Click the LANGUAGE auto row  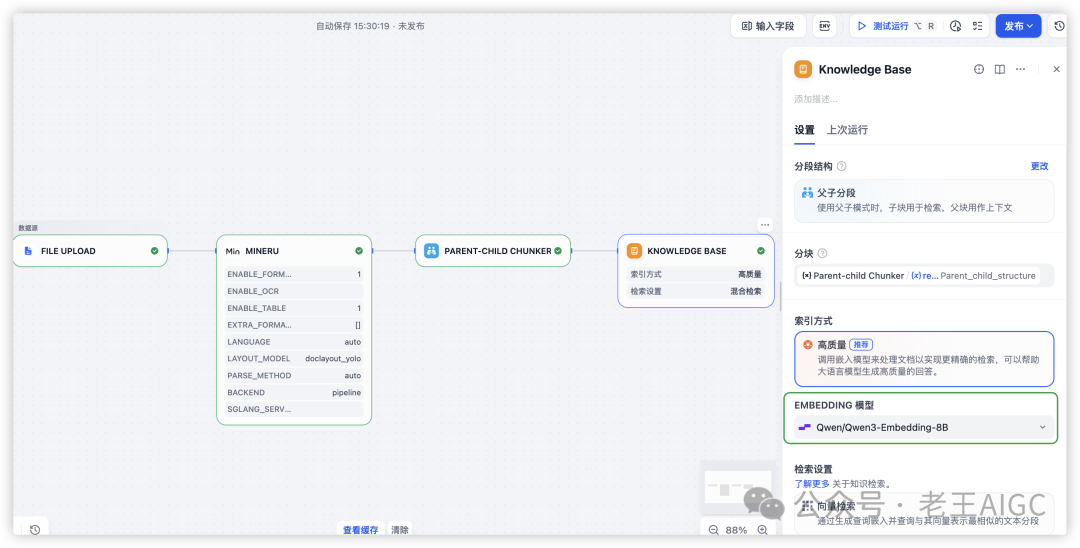point(294,342)
